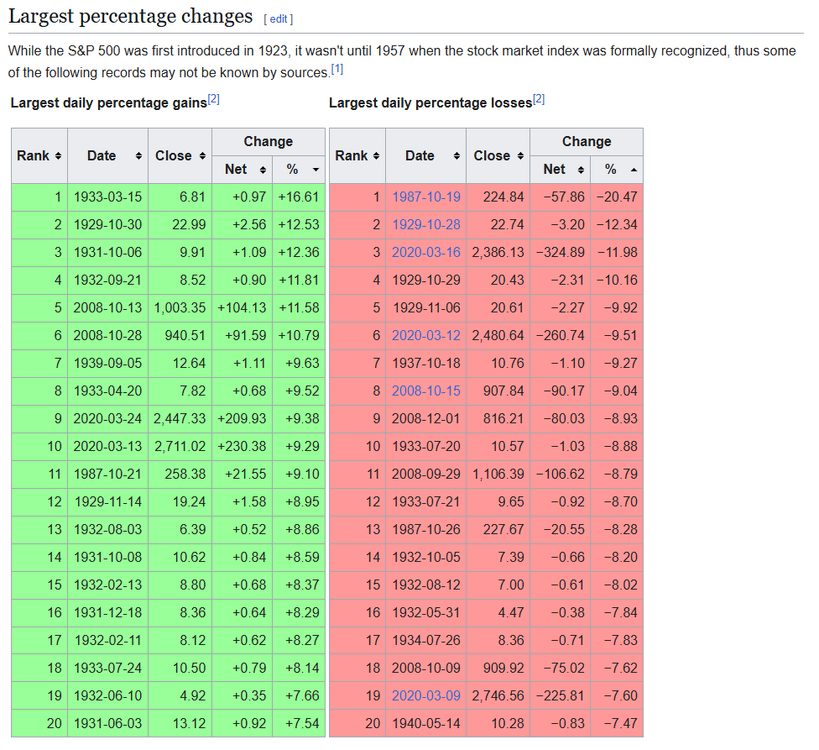Select the 1,106.39 close value
Image resolution: width=819 pixels, height=750 pixels.
click(x=498, y=474)
